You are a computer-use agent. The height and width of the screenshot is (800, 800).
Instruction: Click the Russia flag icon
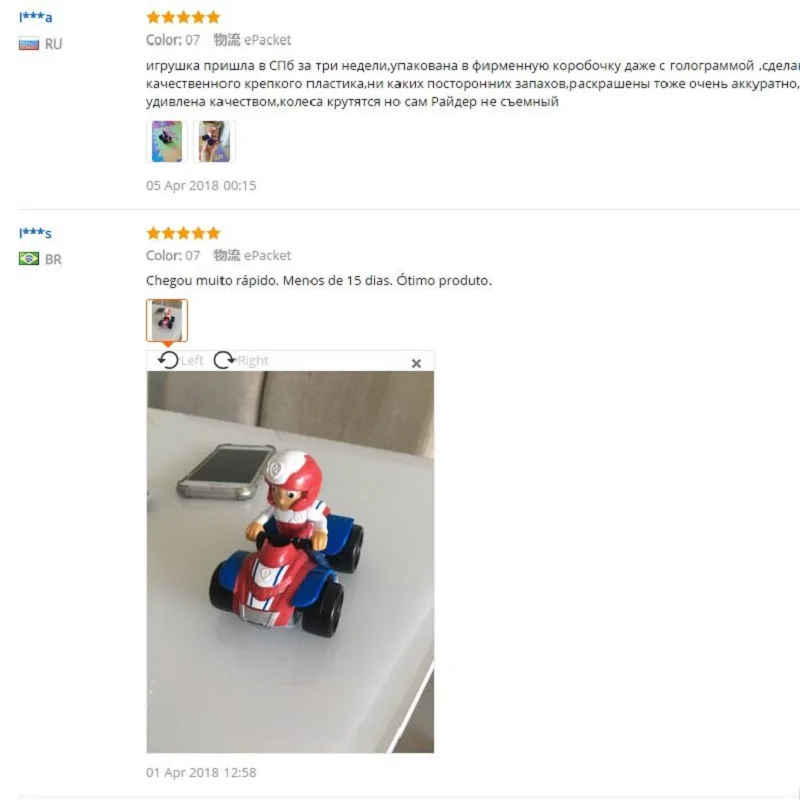29,44
